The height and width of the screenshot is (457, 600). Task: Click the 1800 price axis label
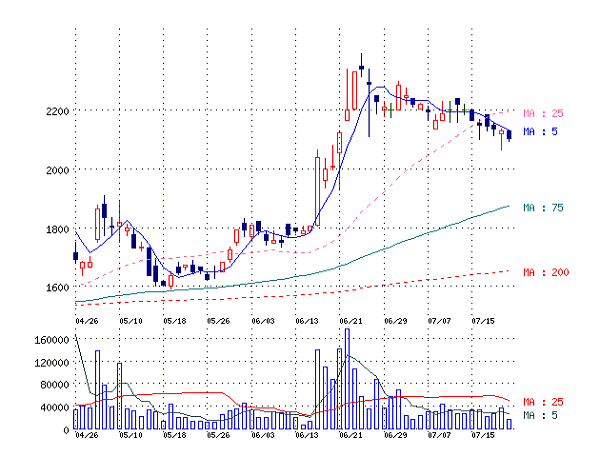coord(57,230)
